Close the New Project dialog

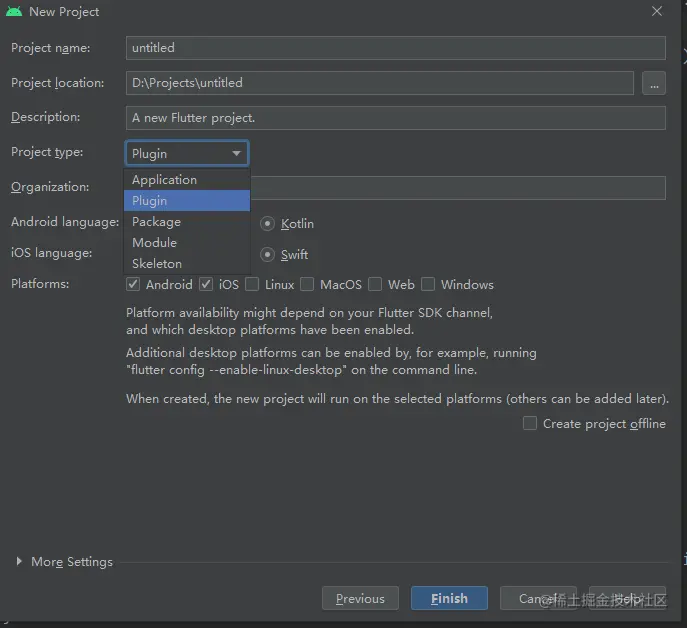point(656,11)
